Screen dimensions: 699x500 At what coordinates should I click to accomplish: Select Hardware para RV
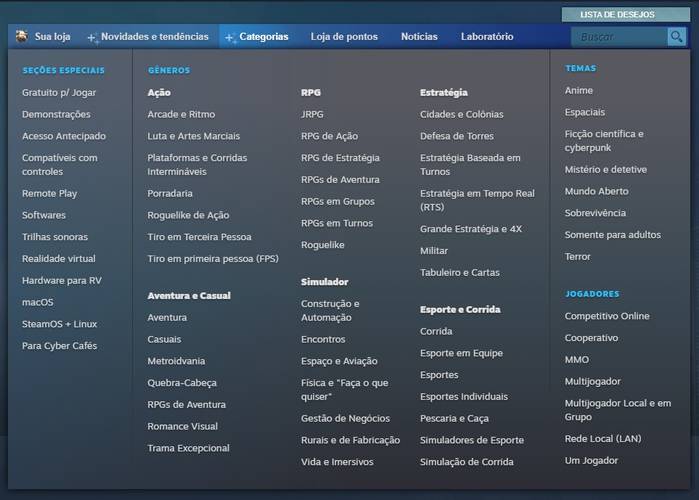coord(62,281)
